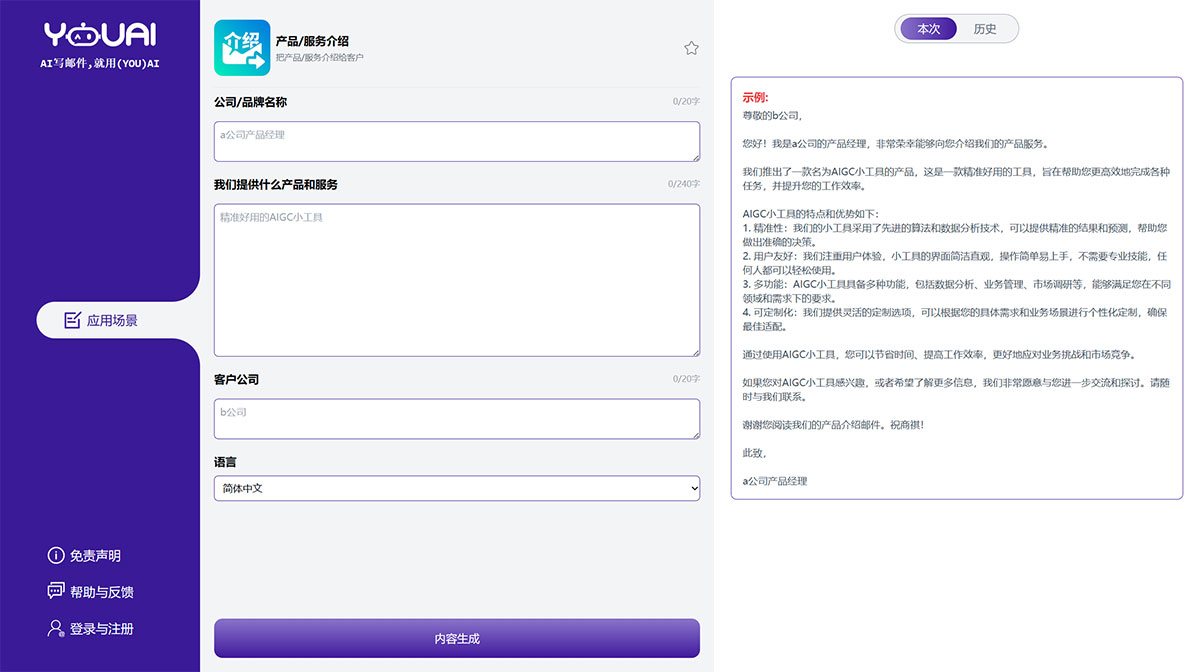
Task: Open the 语言 dropdown showing 简体中文
Action: coord(456,488)
